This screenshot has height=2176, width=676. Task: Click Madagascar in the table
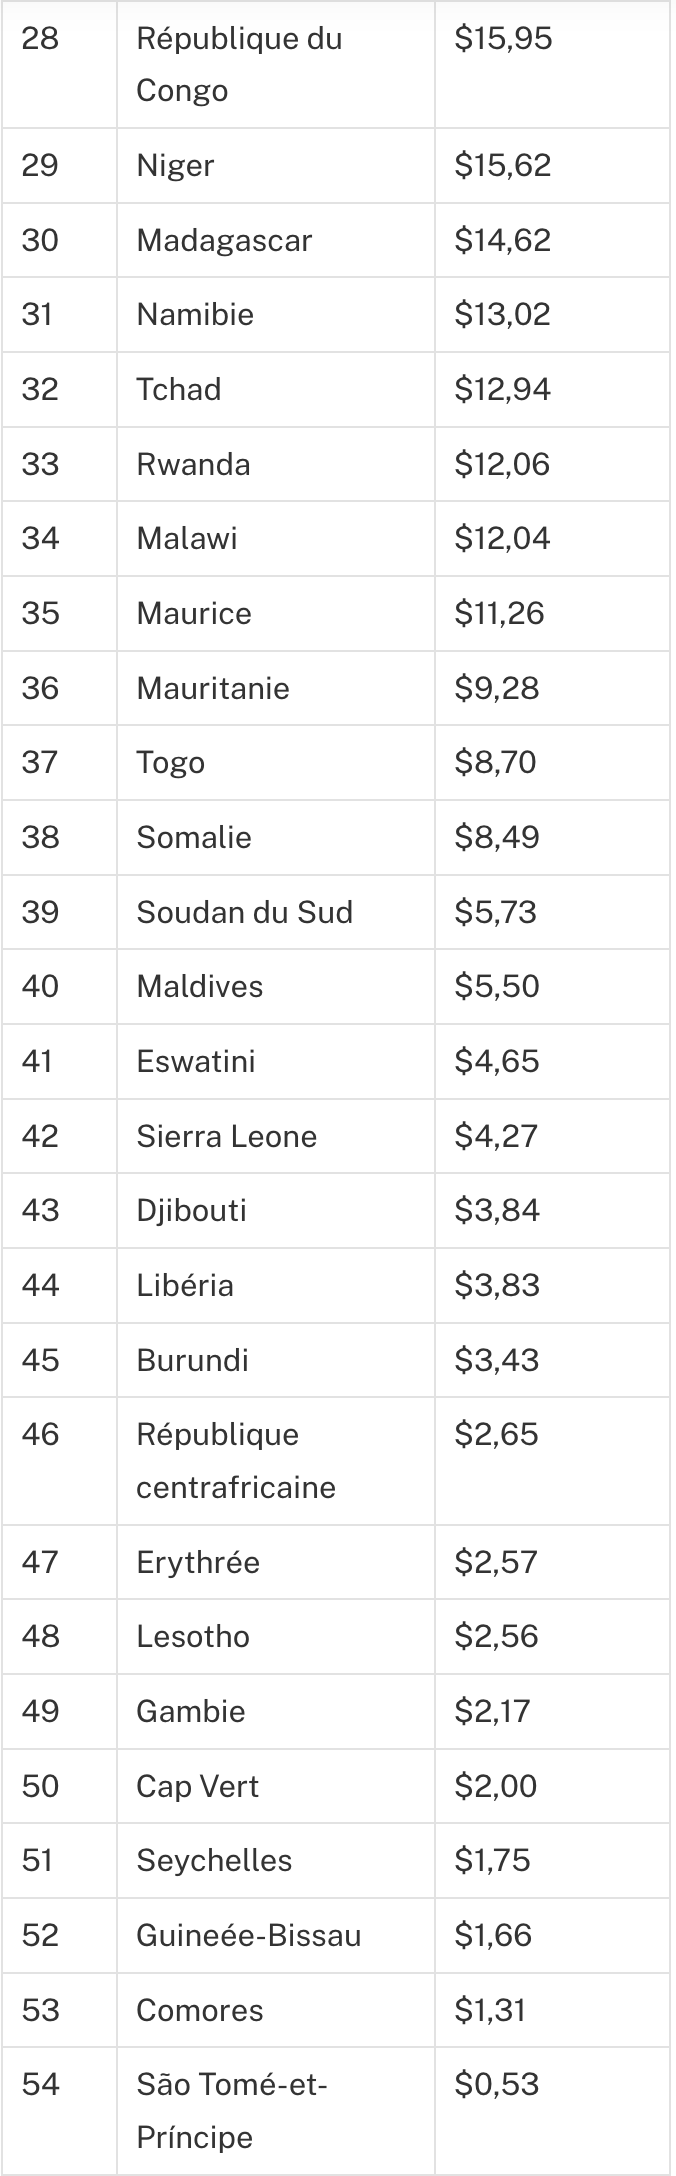pos(224,240)
